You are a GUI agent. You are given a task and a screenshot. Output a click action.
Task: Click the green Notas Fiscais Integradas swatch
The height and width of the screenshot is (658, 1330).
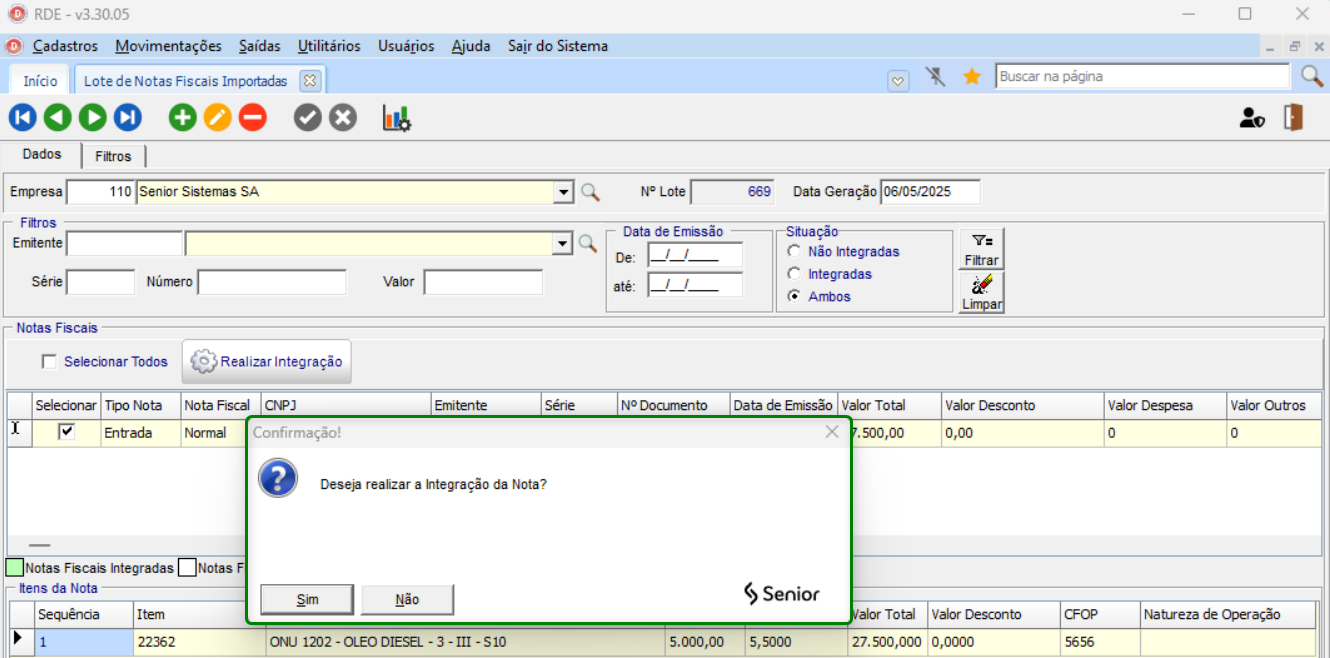(x=15, y=568)
